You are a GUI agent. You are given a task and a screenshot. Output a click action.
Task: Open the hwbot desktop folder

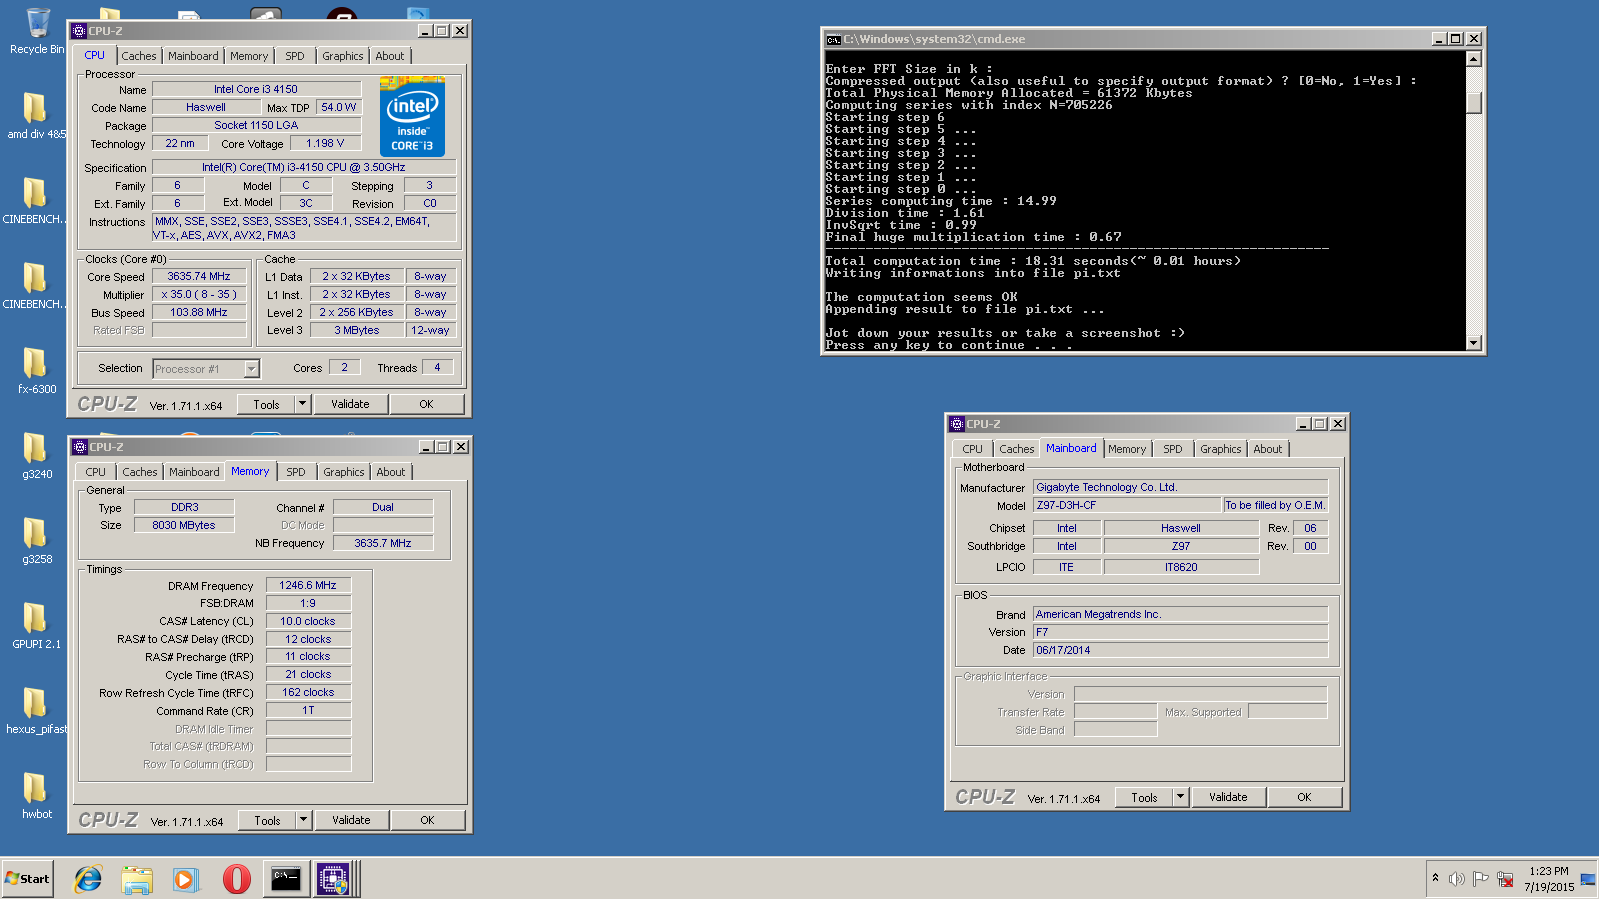(36, 795)
